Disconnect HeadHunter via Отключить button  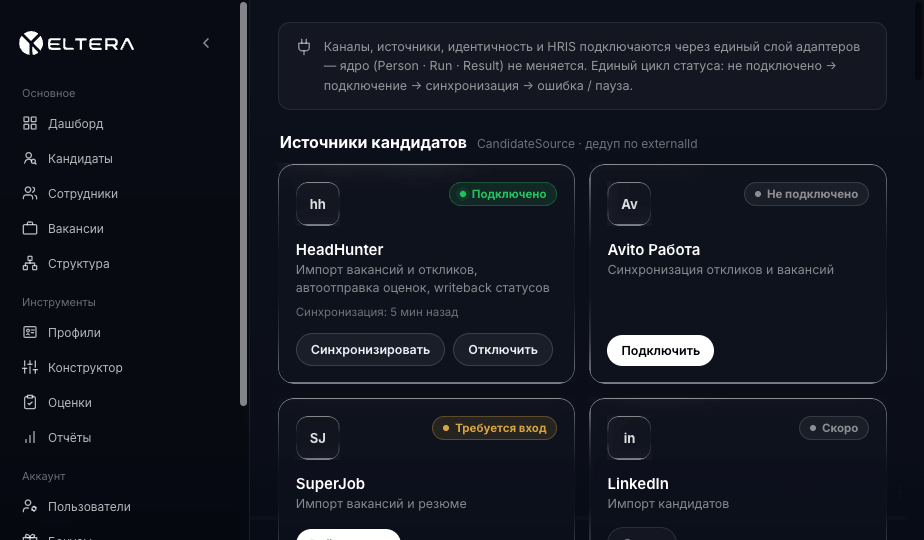[x=503, y=350]
